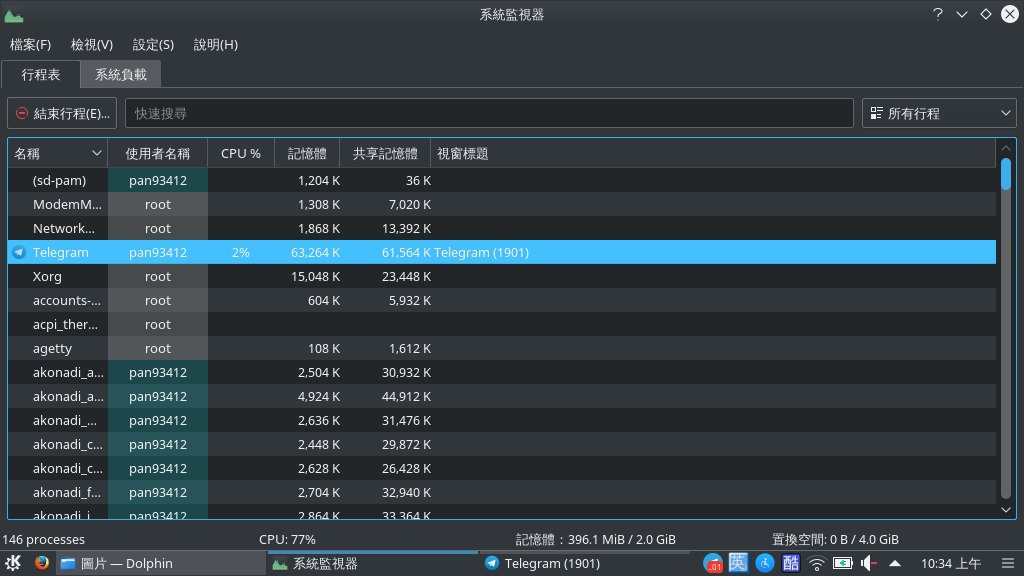Launch Firefox from the panel
The height and width of the screenshot is (576, 1024).
click(x=42, y=563)
